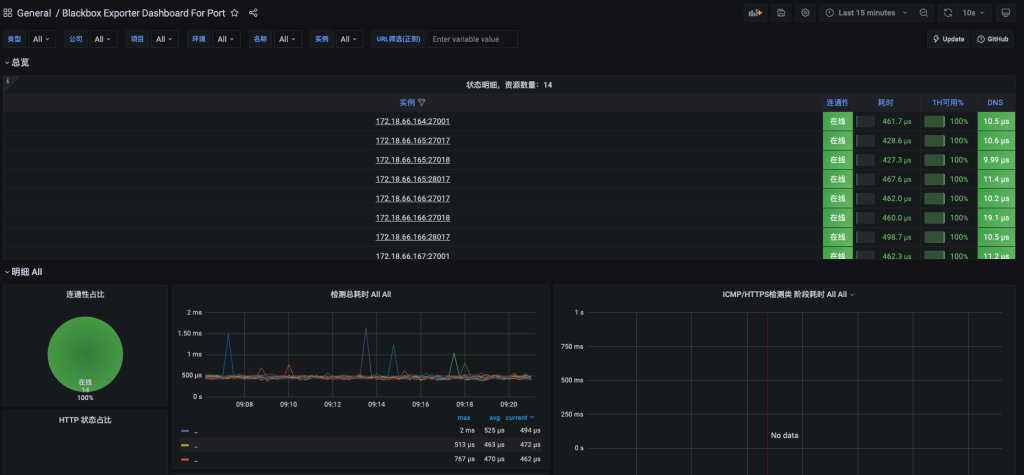This screenshot has width=1024, height=475.
Task: Sort the legend by the max column
Action: (464, 418)
